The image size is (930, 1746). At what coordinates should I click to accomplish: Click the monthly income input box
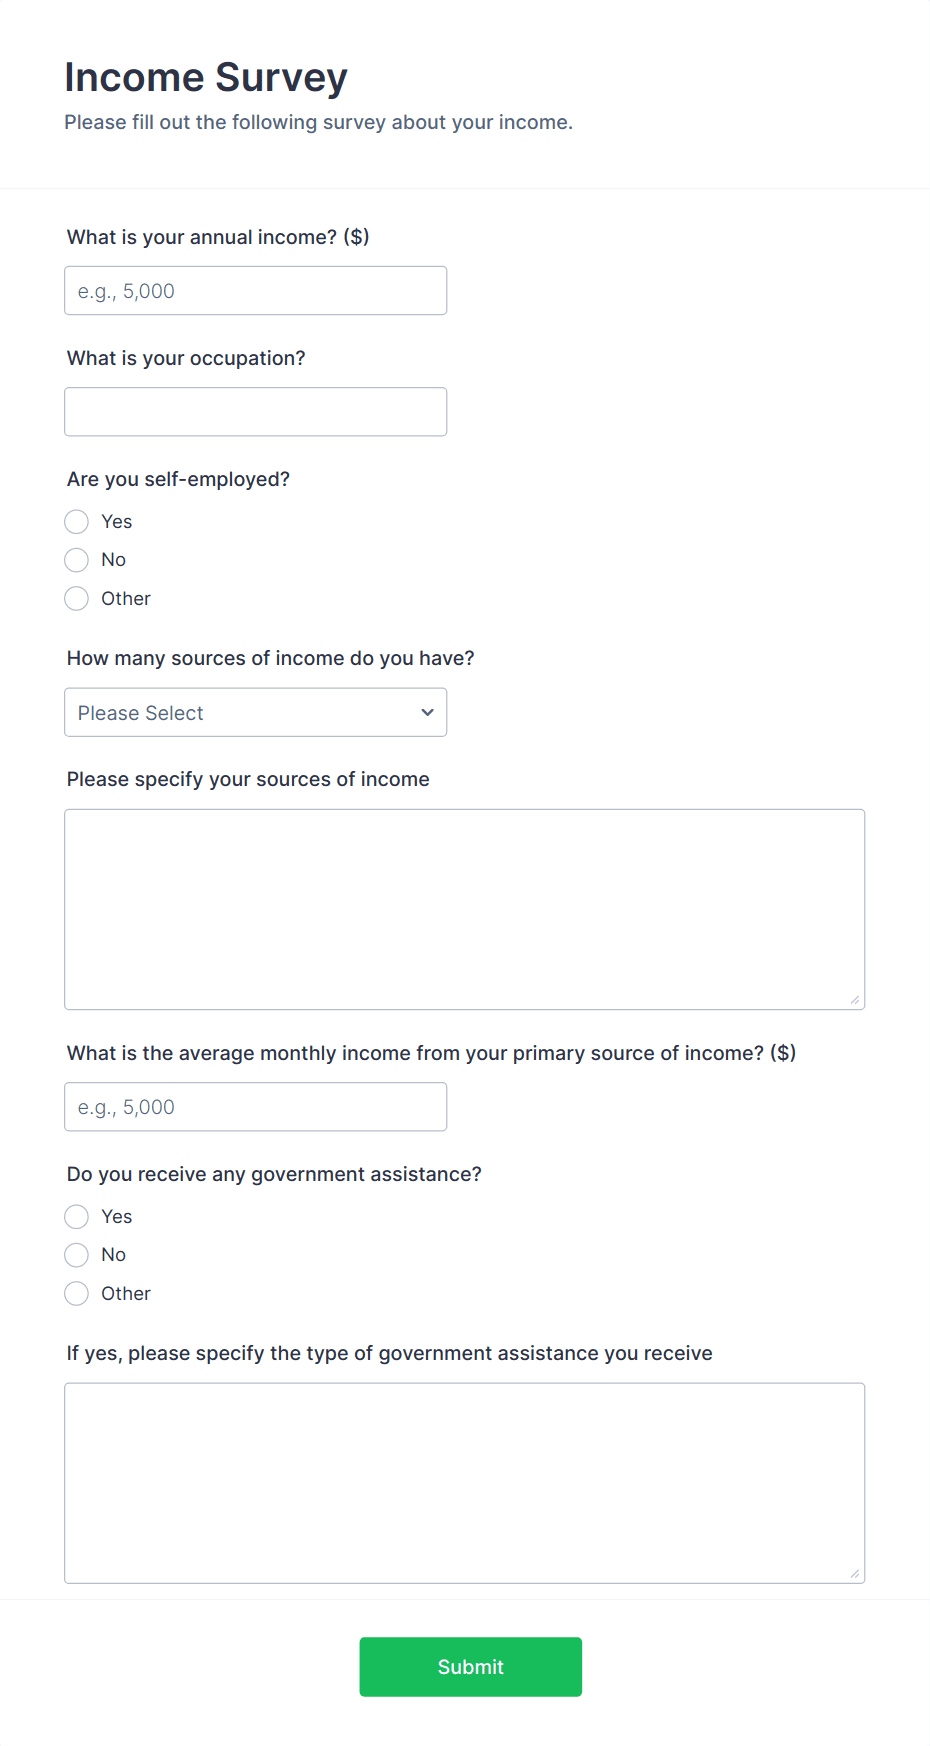coord(255,1106)
